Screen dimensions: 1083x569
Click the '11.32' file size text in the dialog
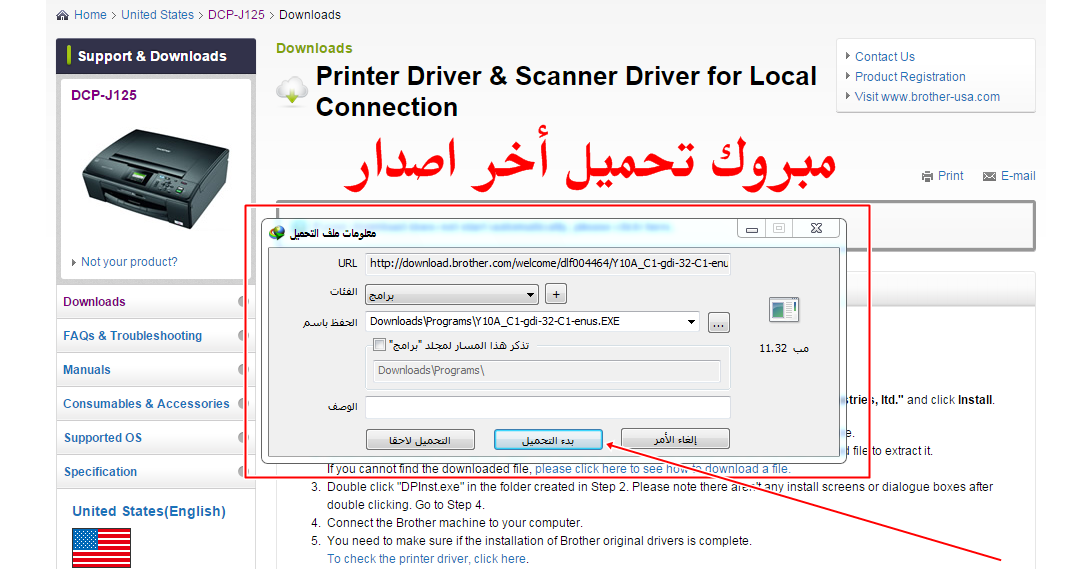pyautogui.click(x=773, y=348)
